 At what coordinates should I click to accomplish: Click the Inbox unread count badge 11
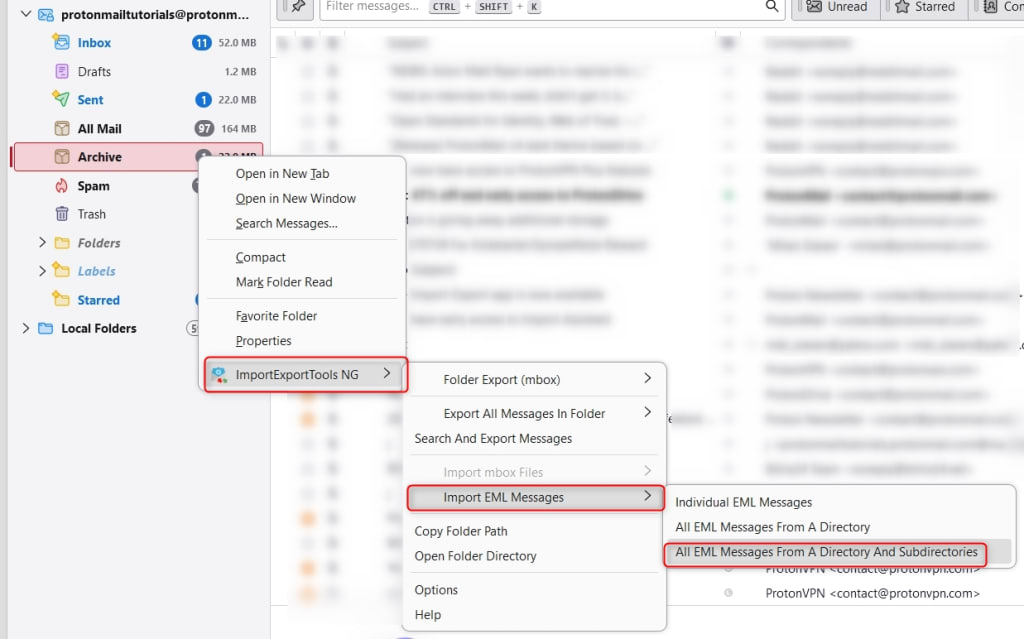coord(201,43)
